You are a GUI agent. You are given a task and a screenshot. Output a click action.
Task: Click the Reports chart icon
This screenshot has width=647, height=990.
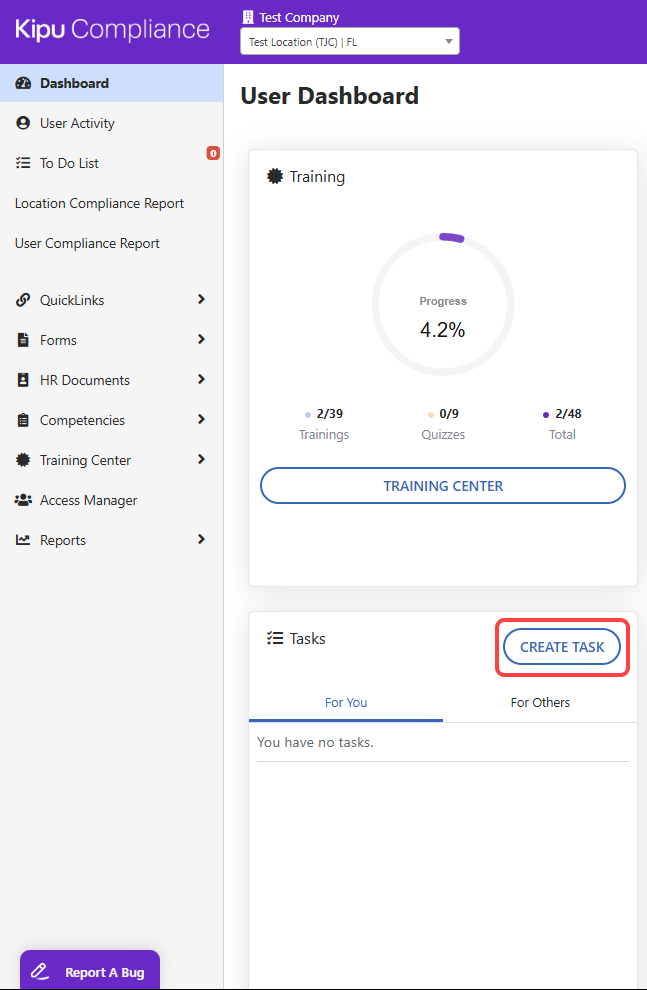pos(23,540)
